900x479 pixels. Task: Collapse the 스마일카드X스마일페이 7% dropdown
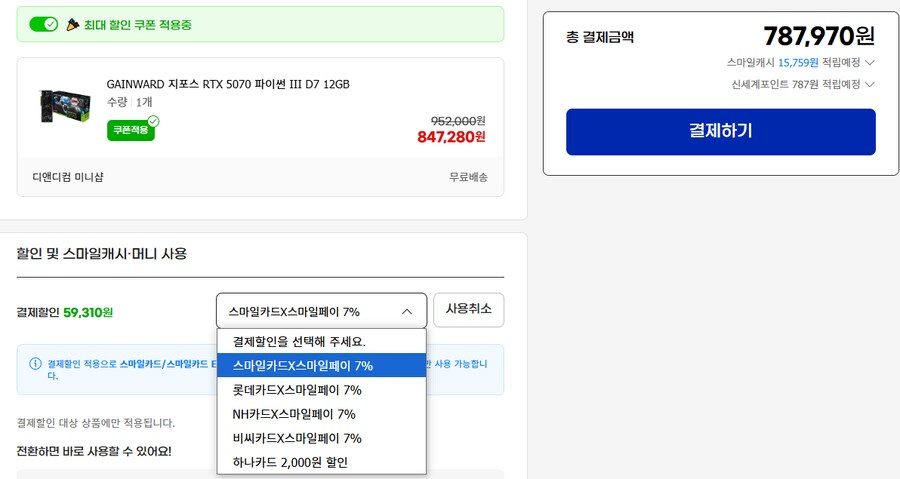pyautogui.click(x=321, y=311)
